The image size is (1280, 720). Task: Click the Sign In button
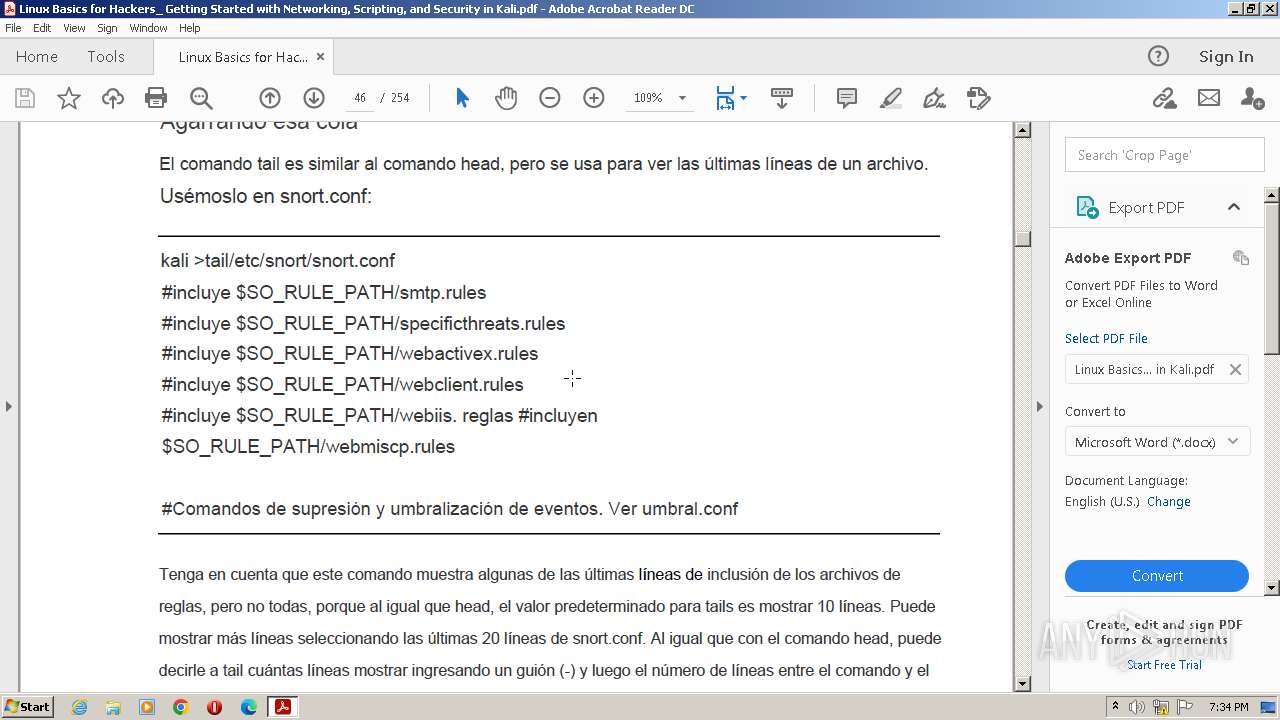pyautogui.click(x=1226, y=56)
